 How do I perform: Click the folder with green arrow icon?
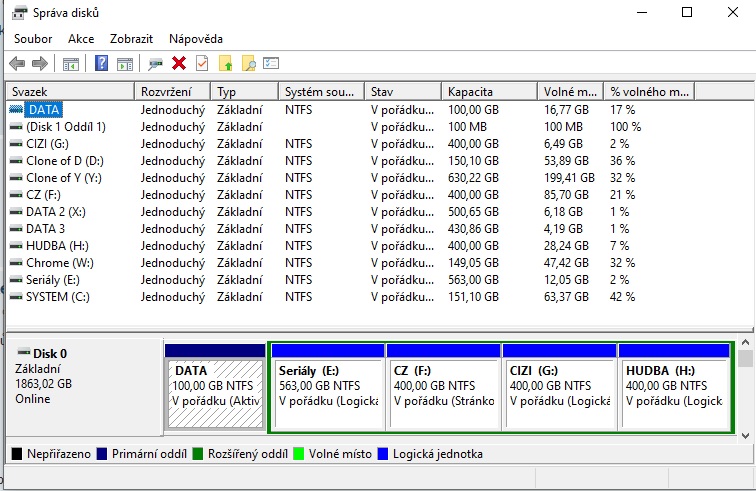[x=226, y=64]
